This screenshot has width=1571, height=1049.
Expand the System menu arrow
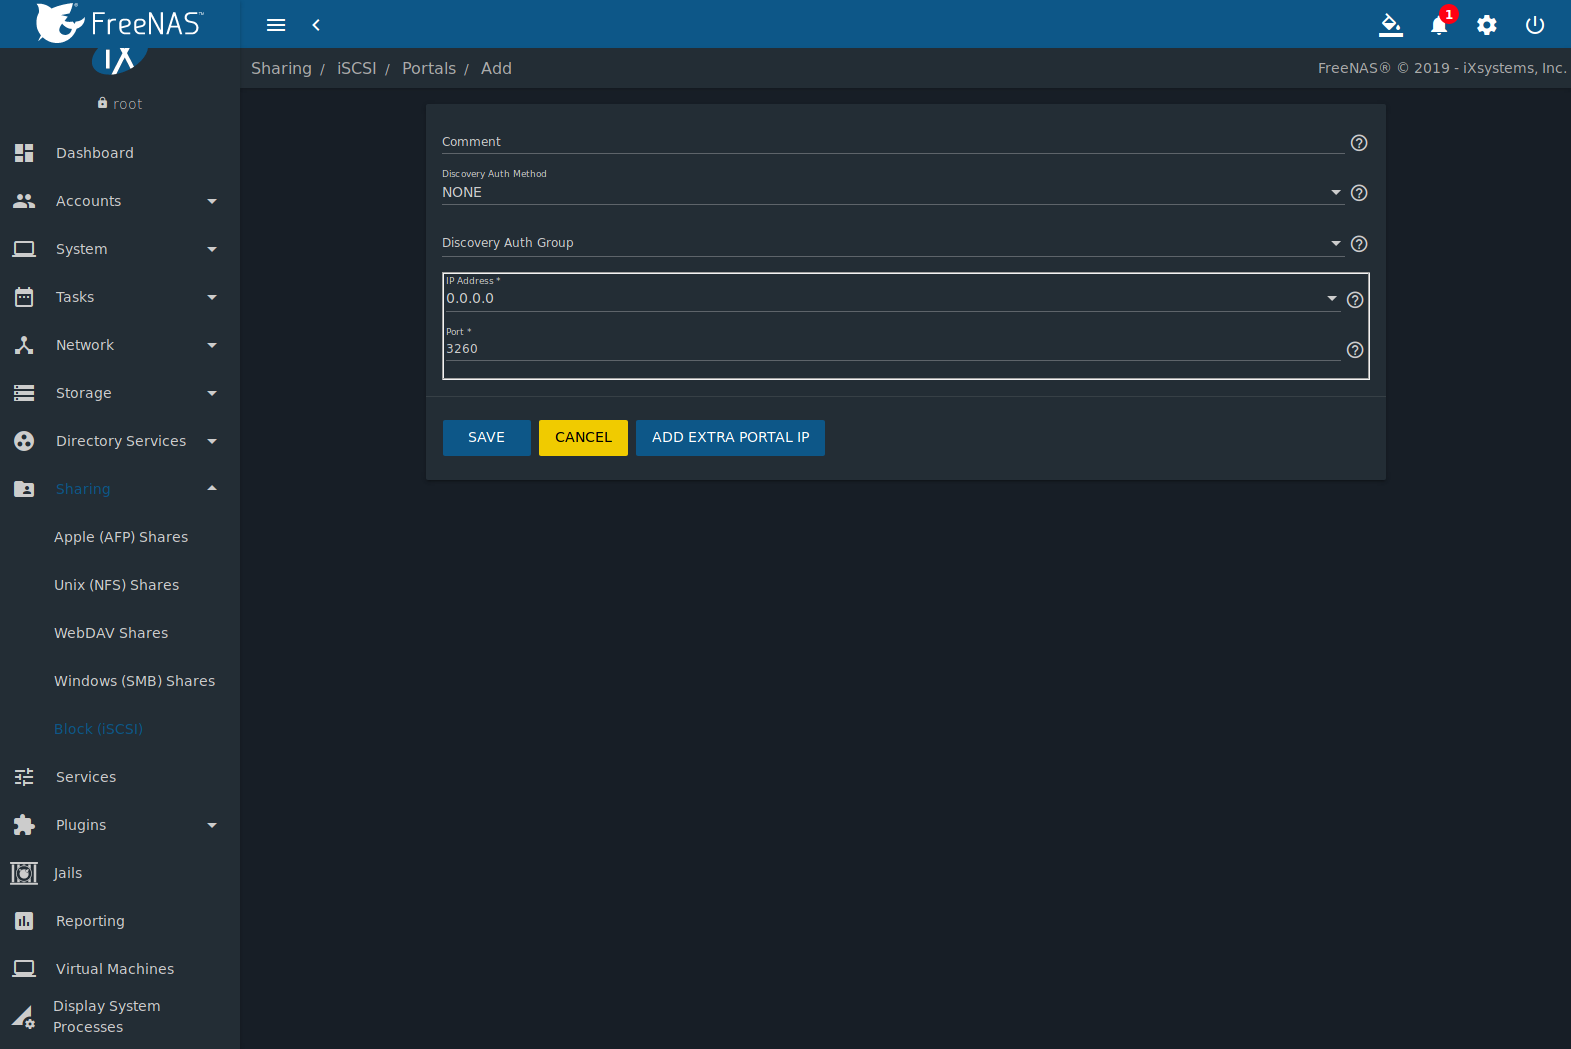click(x=212, y=249)
